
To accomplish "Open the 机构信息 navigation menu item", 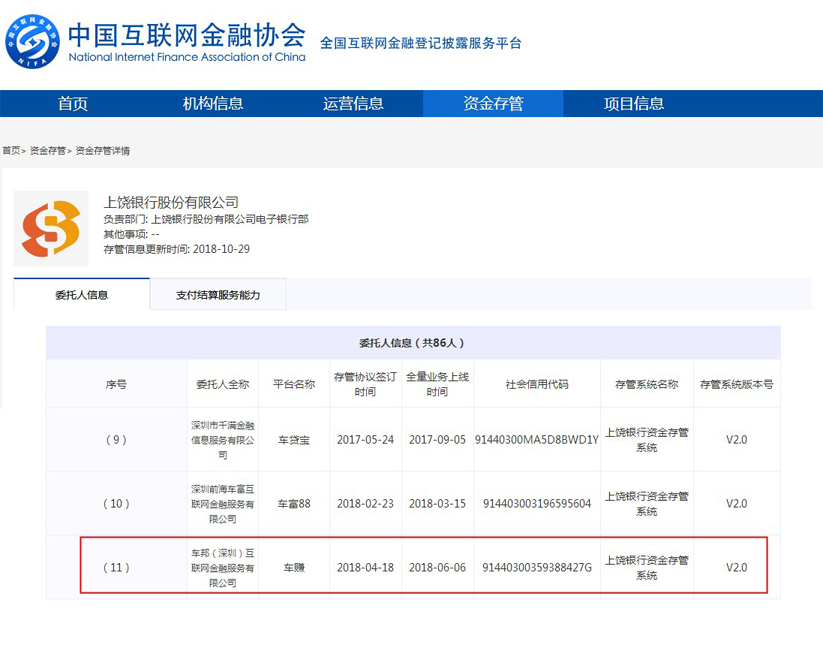I will (213, 103).
